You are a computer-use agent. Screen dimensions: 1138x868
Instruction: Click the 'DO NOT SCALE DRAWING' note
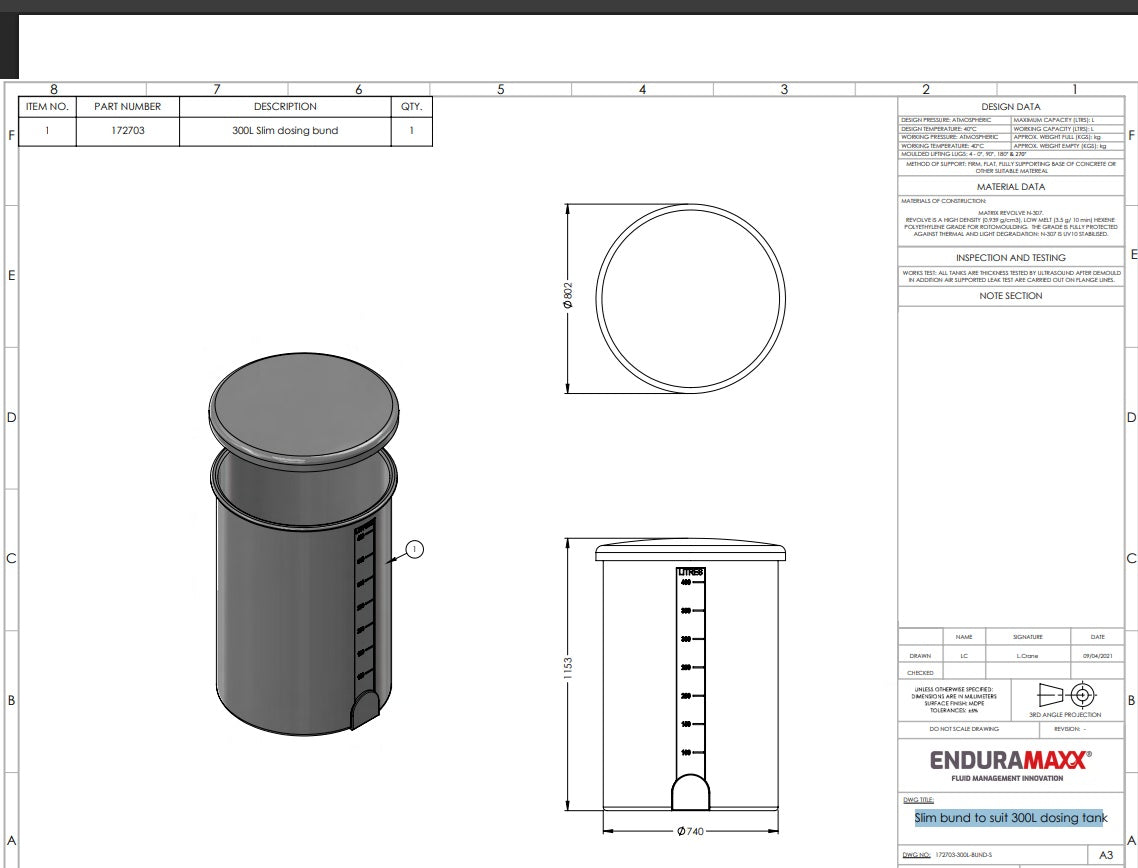[x=964, y=729]
